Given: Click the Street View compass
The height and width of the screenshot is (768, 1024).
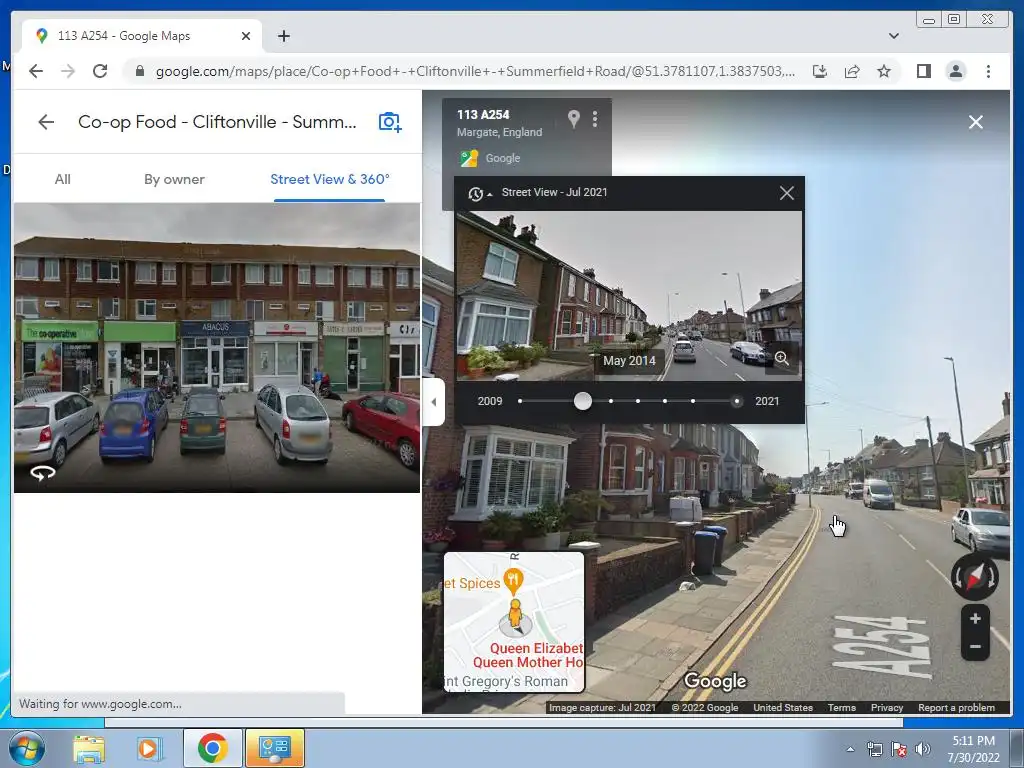Looking at the screenshot, I should pos(974,577).
